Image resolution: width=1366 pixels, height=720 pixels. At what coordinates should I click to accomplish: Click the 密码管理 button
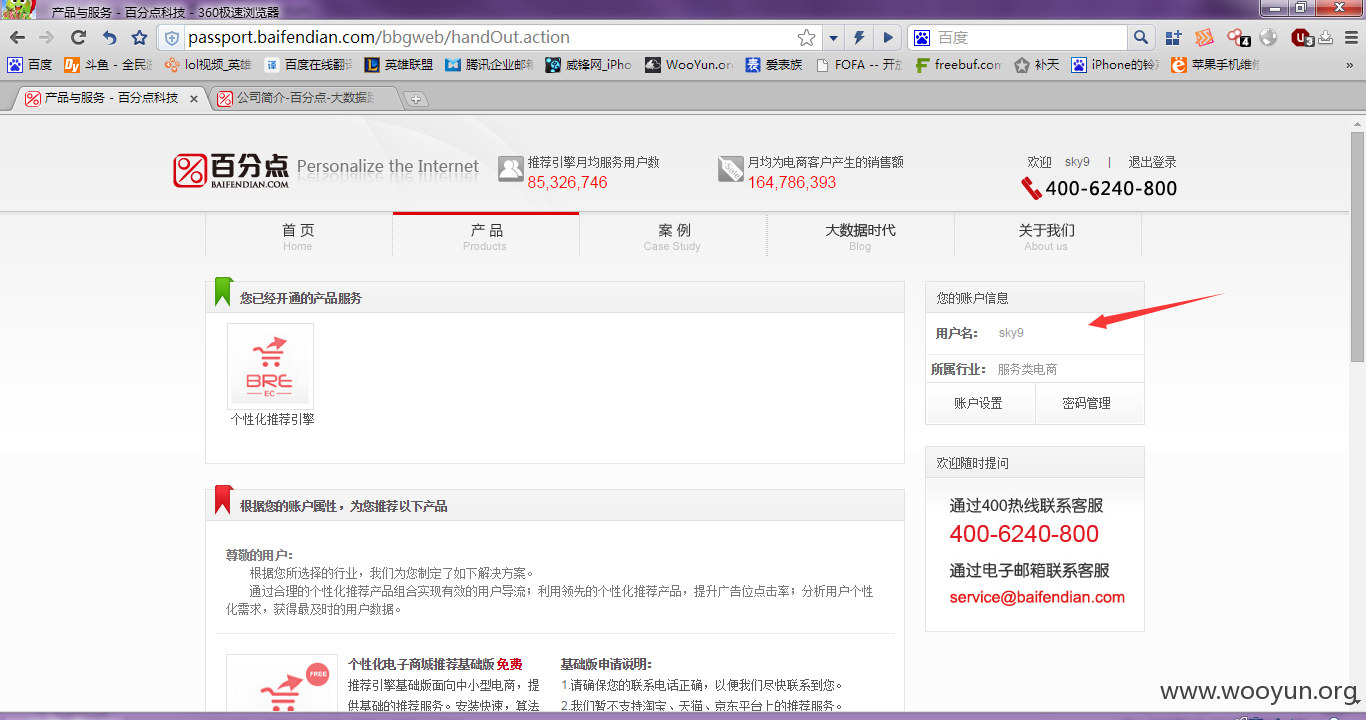[1088, 403]
